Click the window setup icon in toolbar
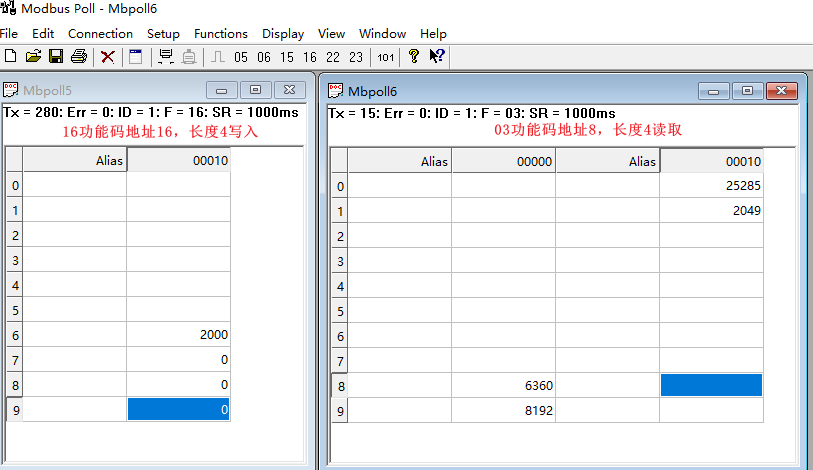The width and height of the screenshot is (813, 470). pyautogui.click(x=136, y=57)
